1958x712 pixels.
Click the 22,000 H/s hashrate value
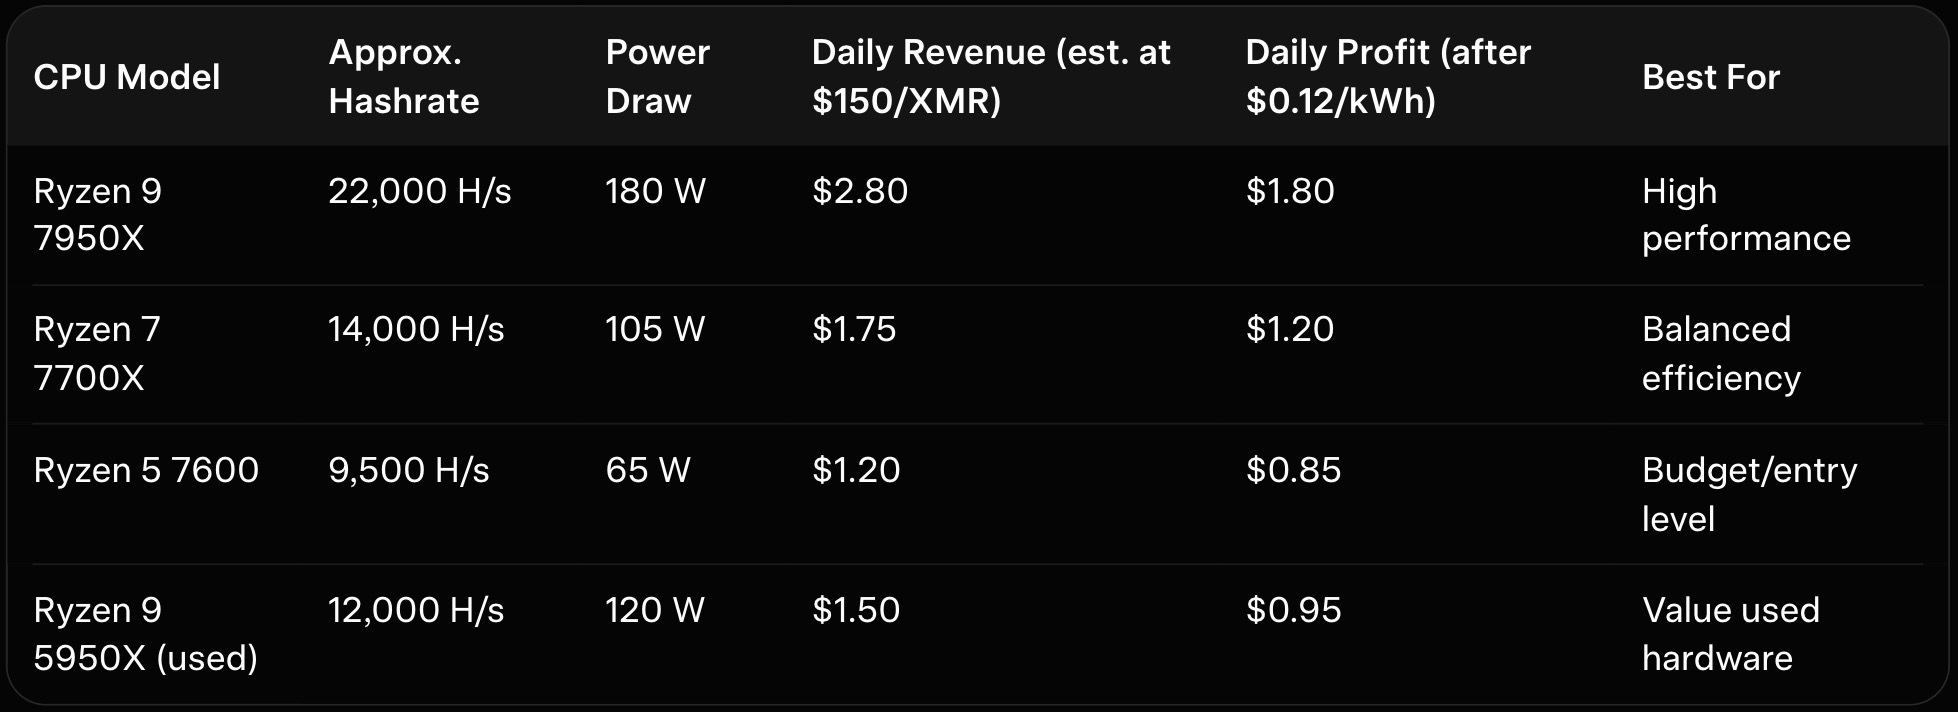click(420, 191)
